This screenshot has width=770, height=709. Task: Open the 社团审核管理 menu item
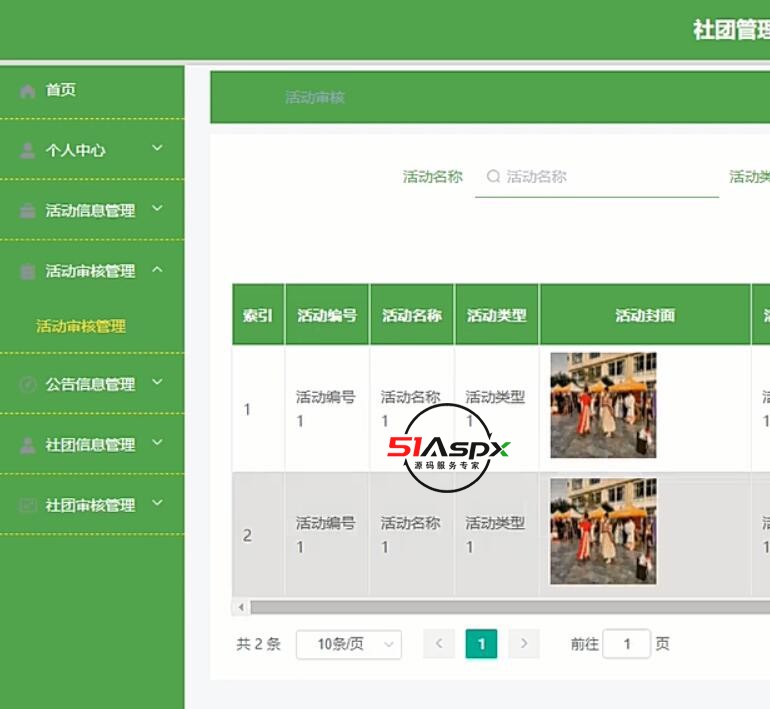[92, 505]
